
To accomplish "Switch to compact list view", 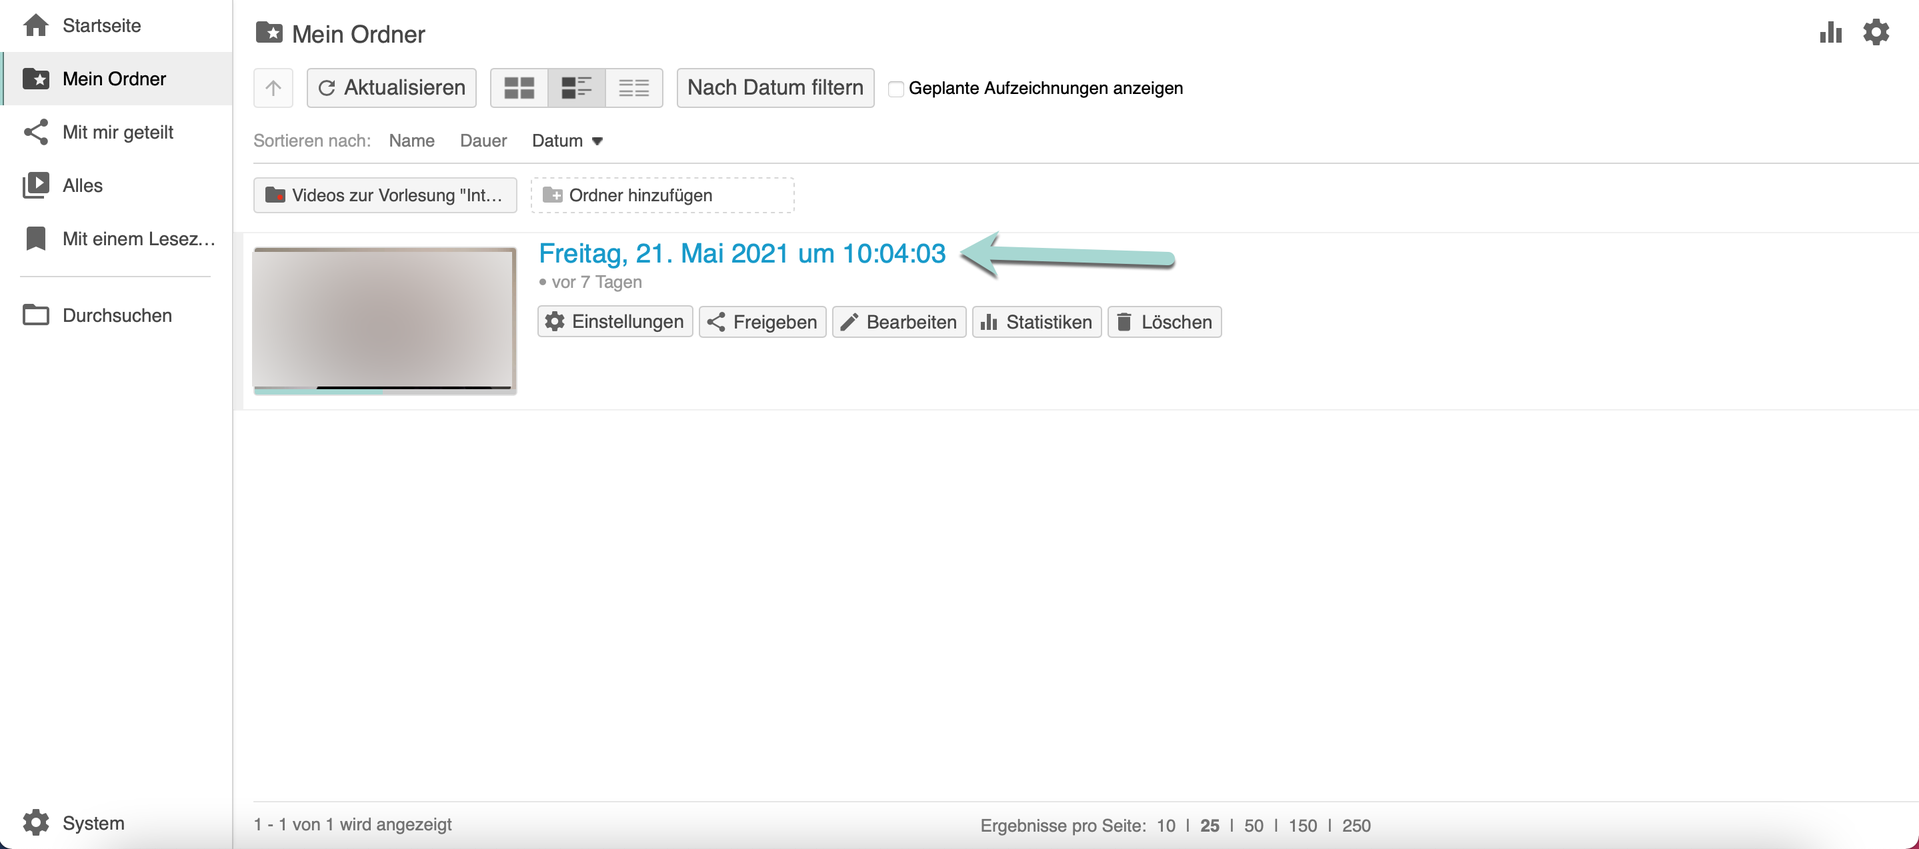I will 634,88.
